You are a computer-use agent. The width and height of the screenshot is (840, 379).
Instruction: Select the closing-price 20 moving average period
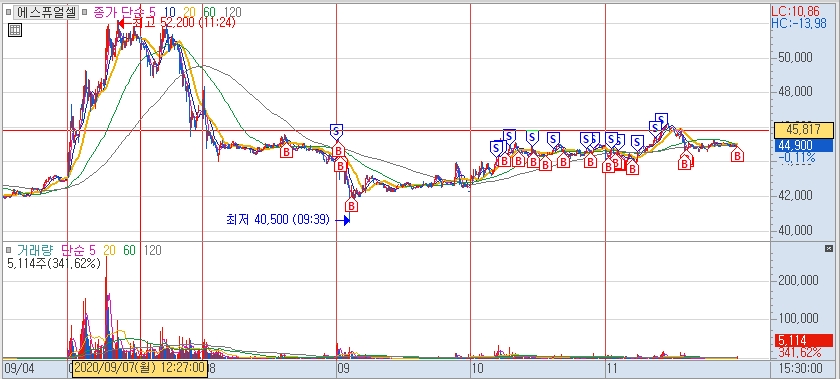190,11
